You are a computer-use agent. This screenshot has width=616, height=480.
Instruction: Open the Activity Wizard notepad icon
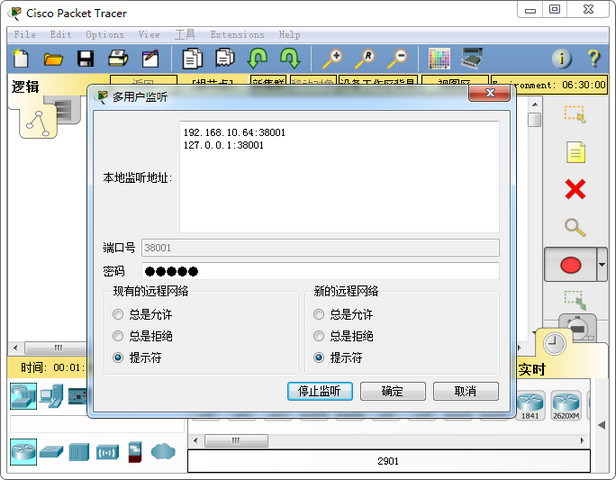click(x=150, y=59)
